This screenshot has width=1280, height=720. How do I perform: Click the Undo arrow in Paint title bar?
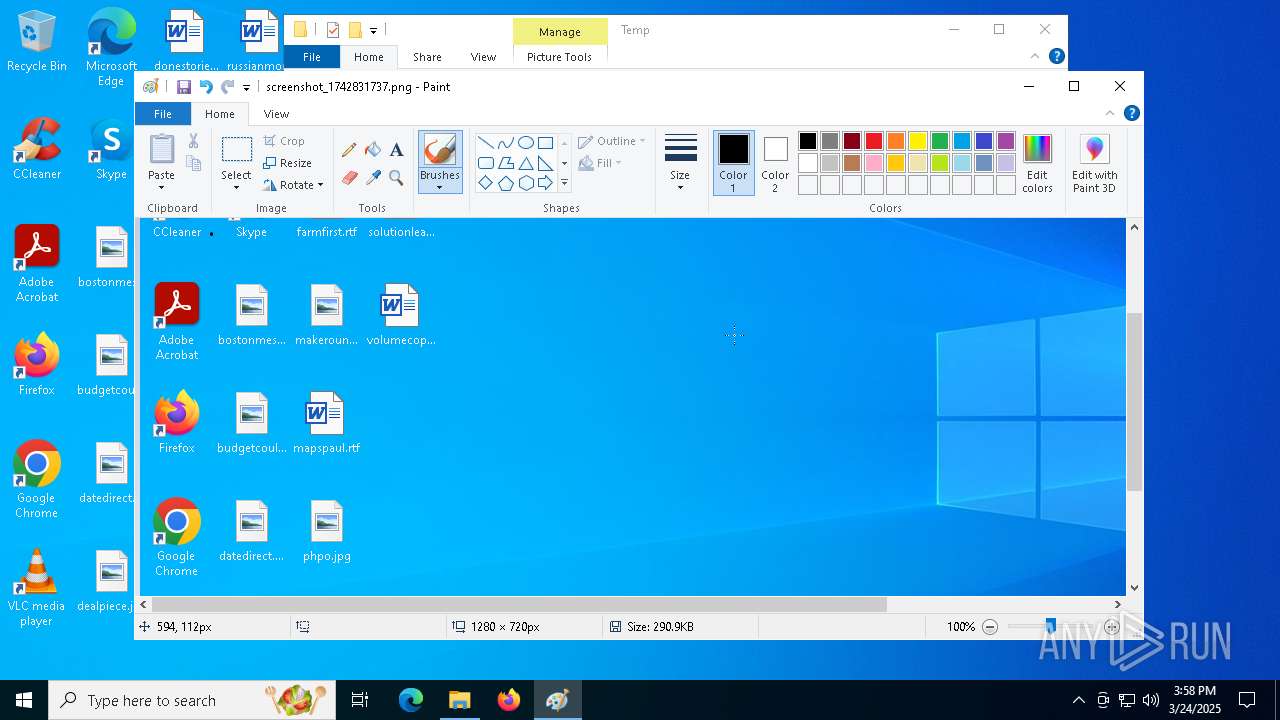(205, 87)
